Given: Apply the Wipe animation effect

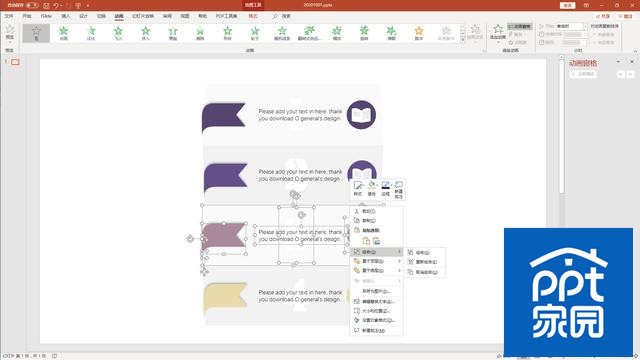Looking at the screenshot, I should [200, 33].
